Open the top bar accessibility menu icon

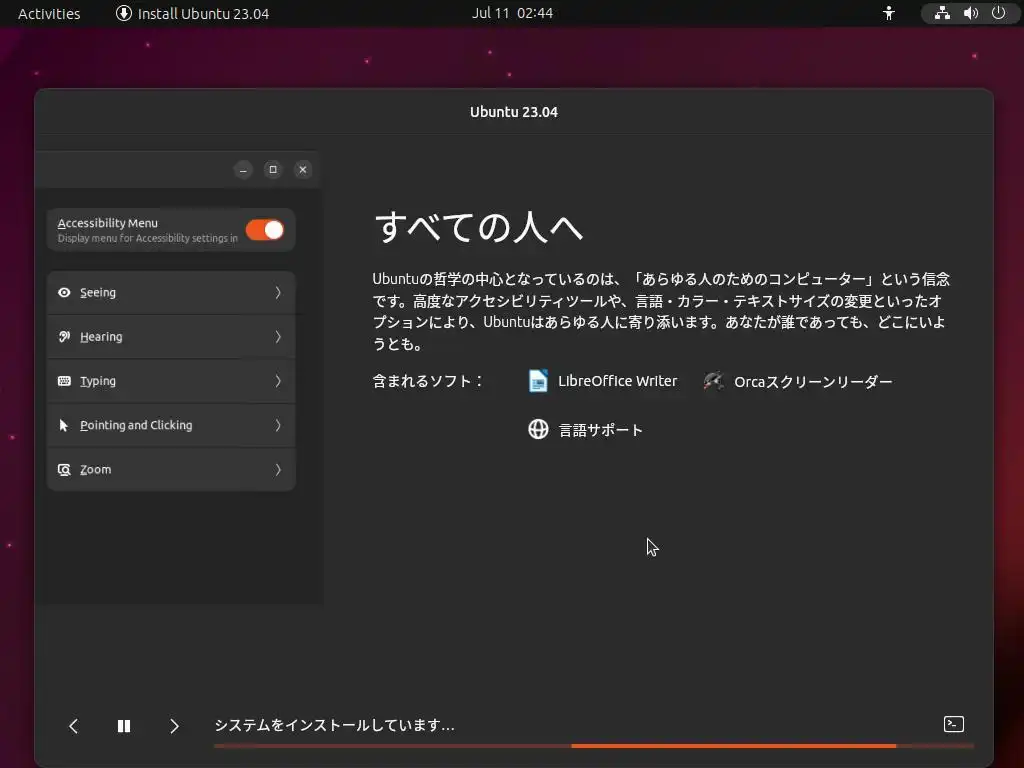click(889, 13)
